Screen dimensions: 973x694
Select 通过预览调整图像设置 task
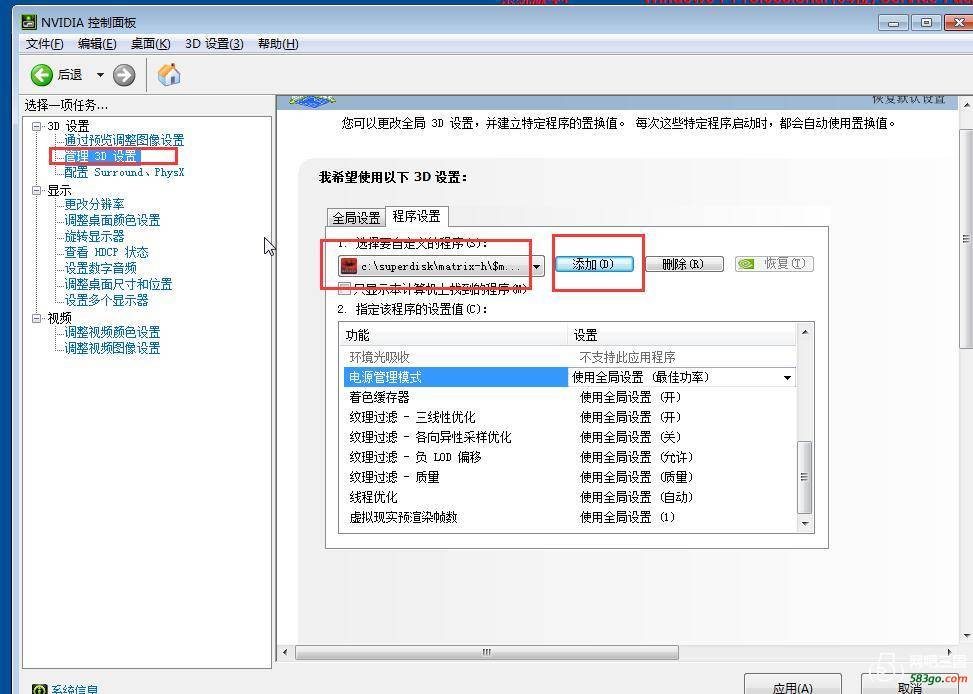[x=124, y=140]
